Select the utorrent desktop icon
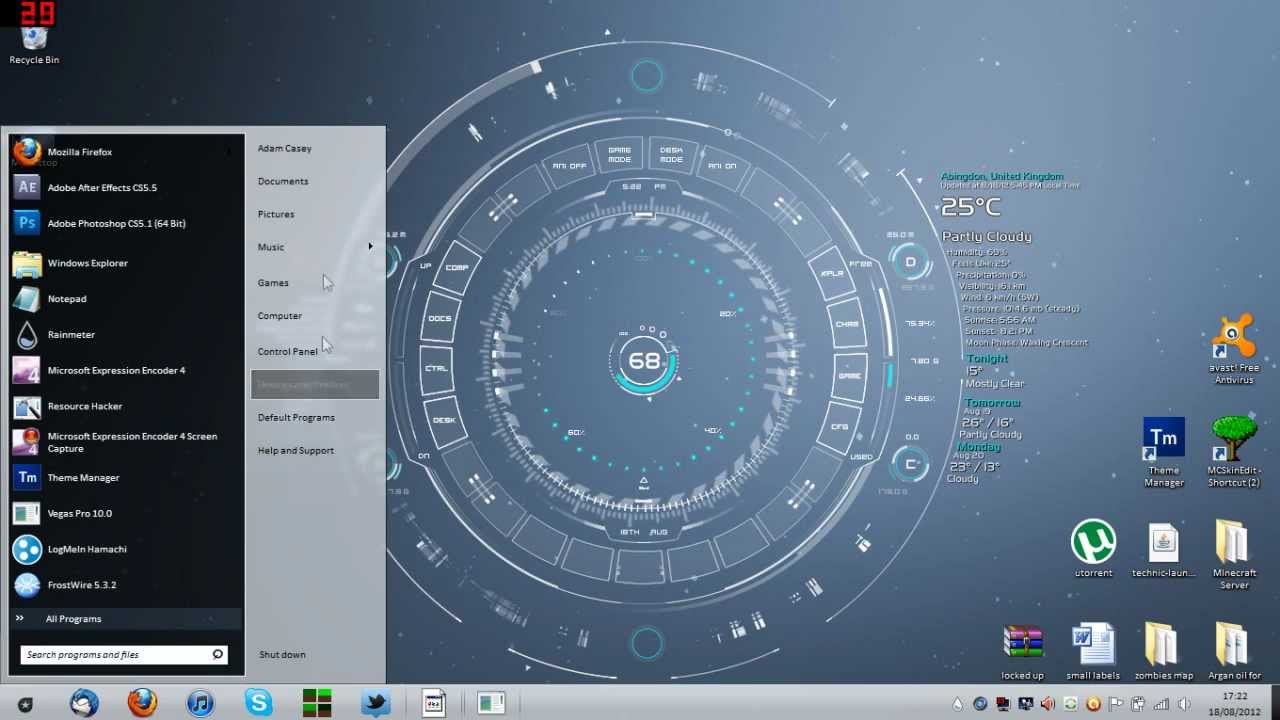The image size is (1280, 720). (x=1093, y=548)
